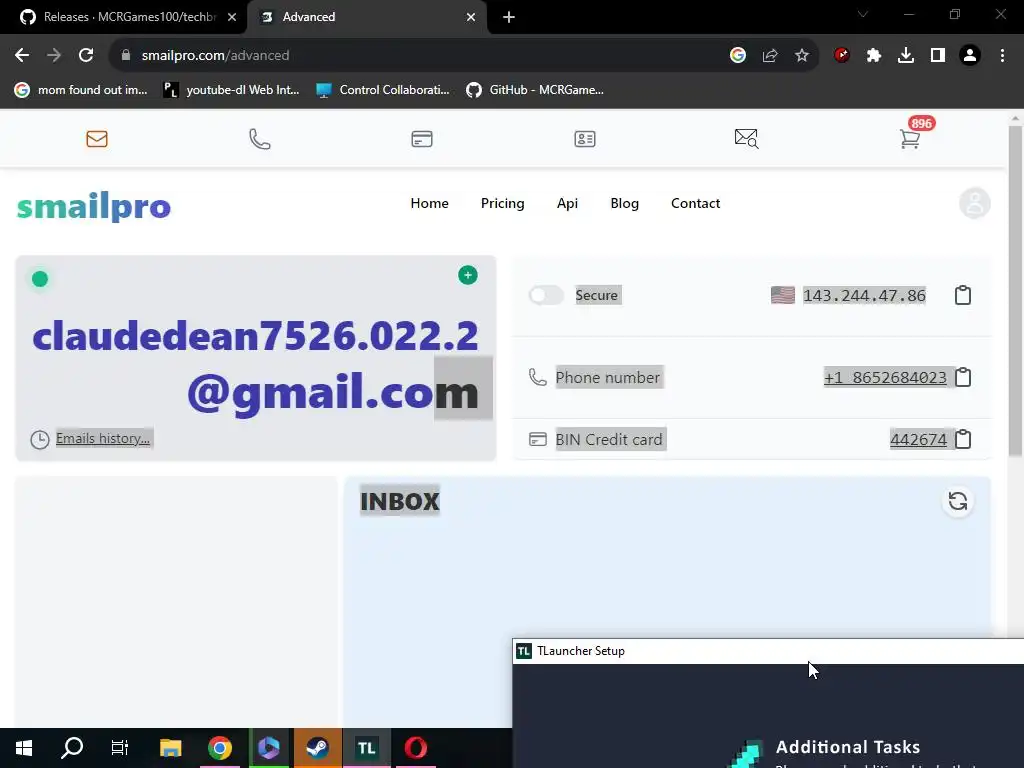
Task: Click the share page icon in address bar
Action: 770,56
